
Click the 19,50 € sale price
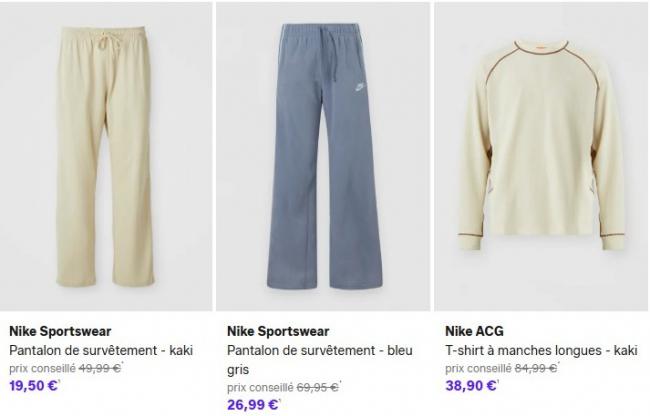pyautogui.click(x=34, y=386)
